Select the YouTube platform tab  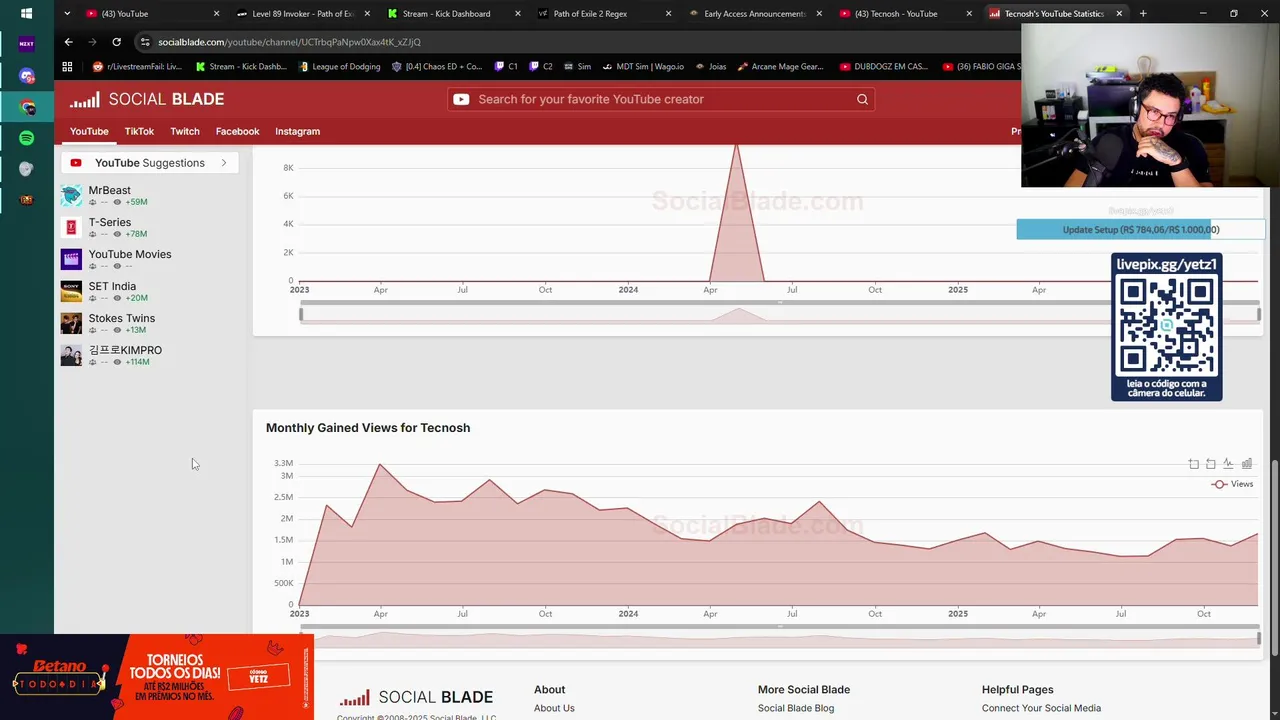point(89,131)
